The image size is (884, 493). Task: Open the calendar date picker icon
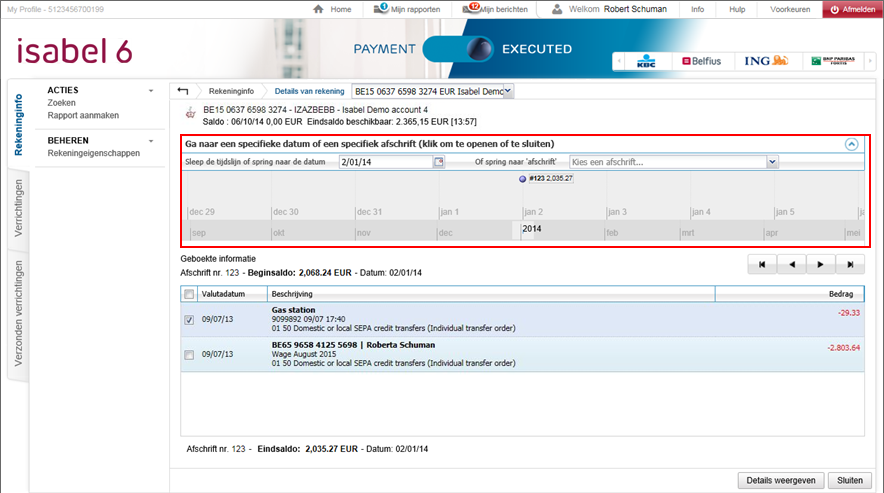pos(438,161)
